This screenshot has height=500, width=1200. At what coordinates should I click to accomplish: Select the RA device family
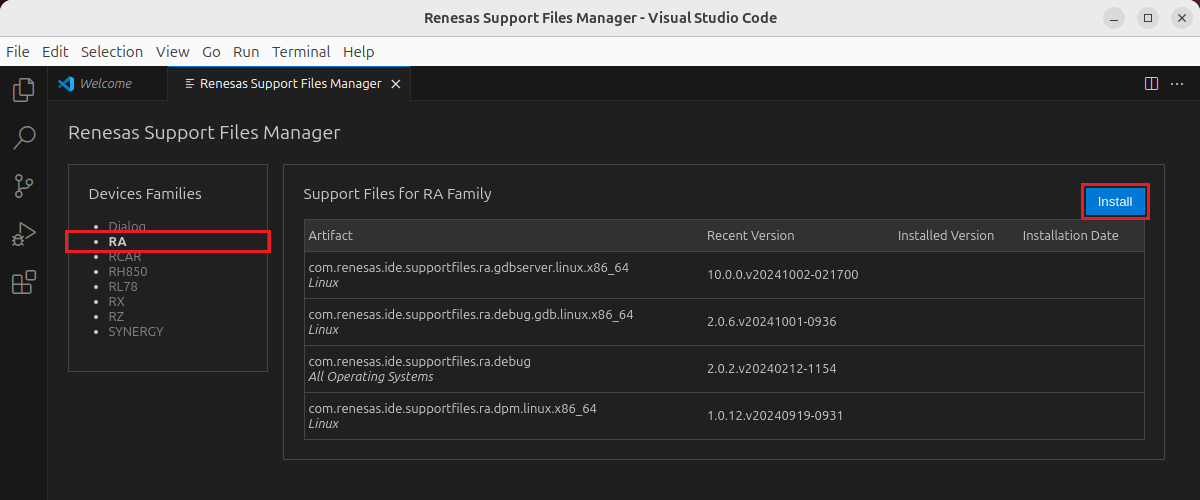click(117, 242)
